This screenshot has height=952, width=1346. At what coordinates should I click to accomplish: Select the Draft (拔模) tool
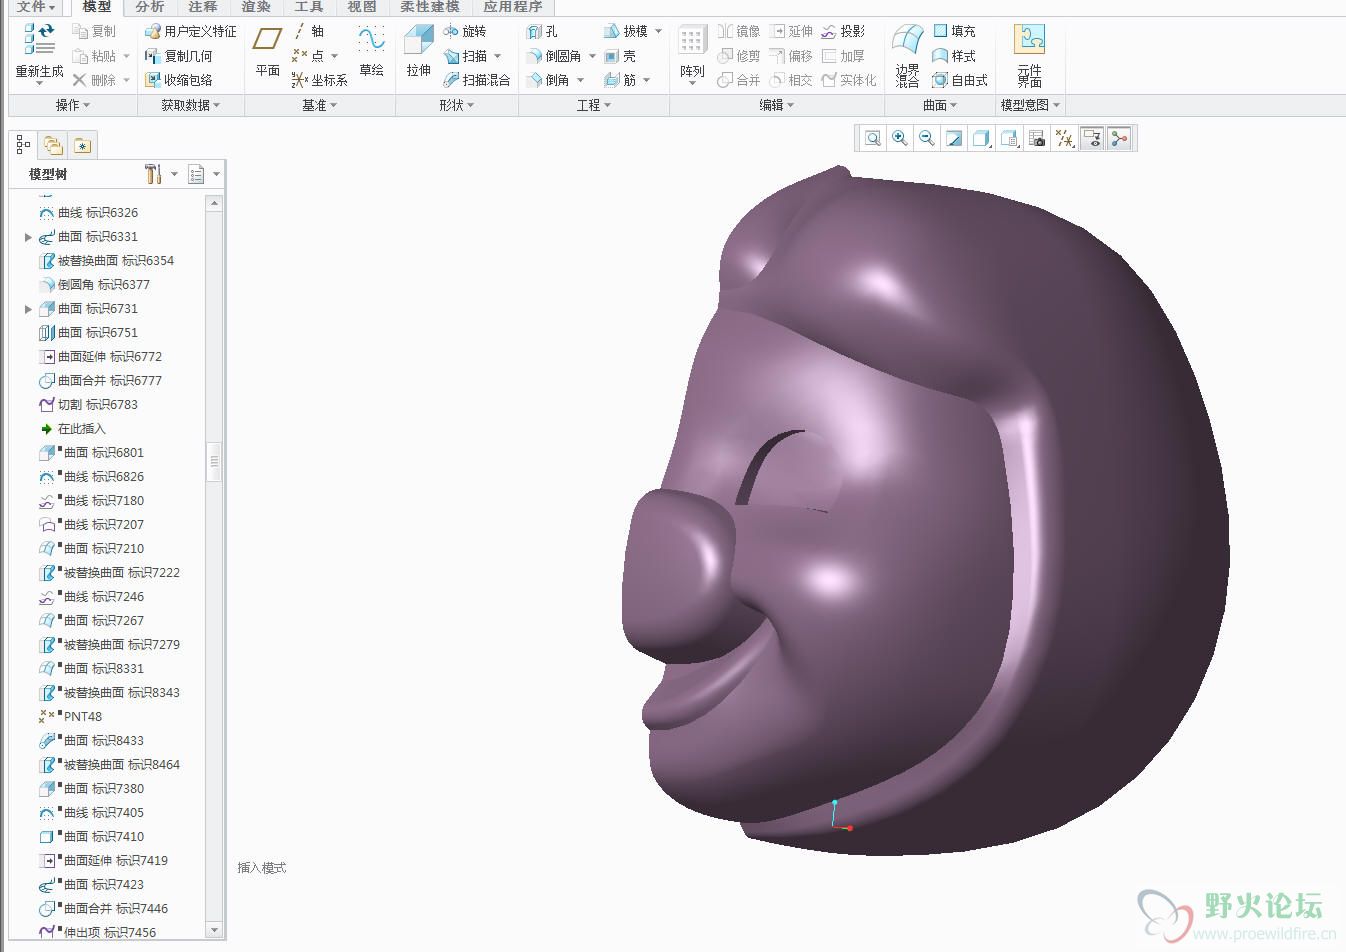[626, 31]
